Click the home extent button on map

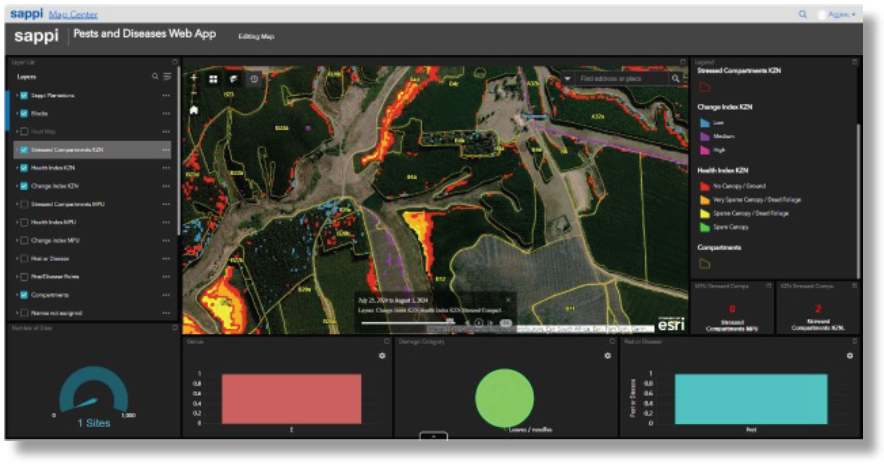pyautogui.click(x=194, y=110)
